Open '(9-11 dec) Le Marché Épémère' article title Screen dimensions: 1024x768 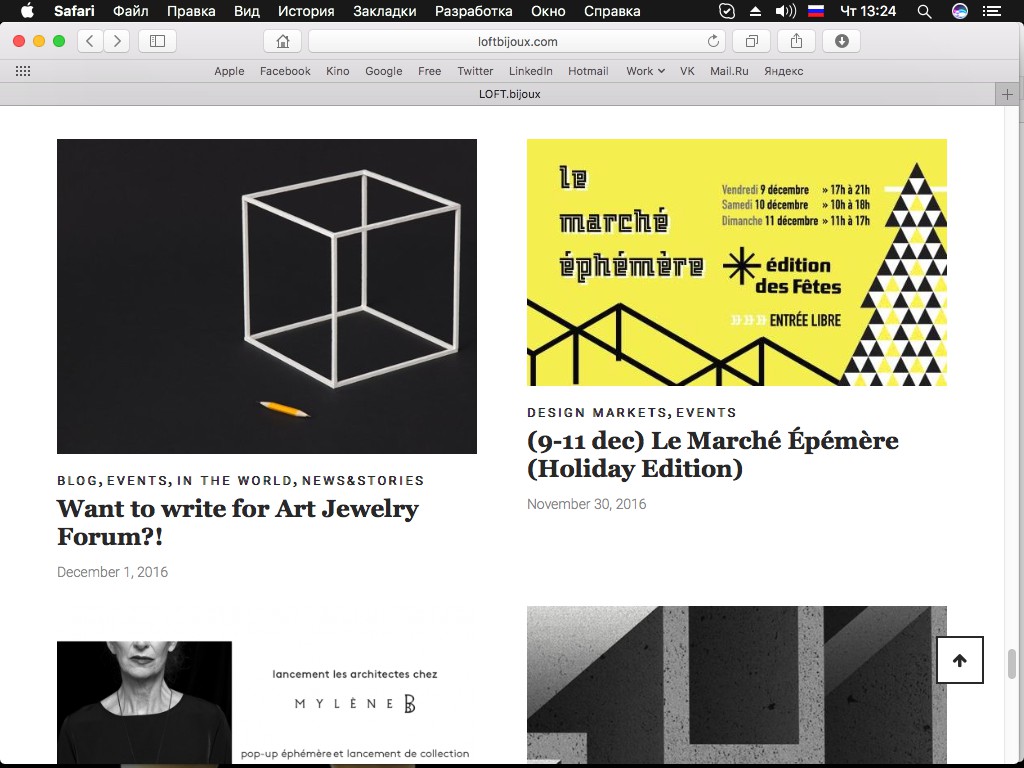click(x=712, y=454)
